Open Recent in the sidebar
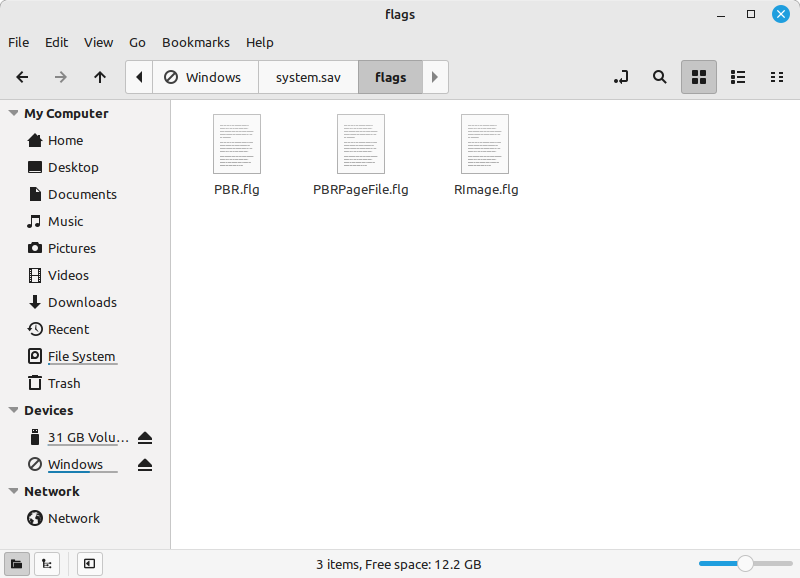Viewport: 800px width, 578px height. [x=85, y=330]
